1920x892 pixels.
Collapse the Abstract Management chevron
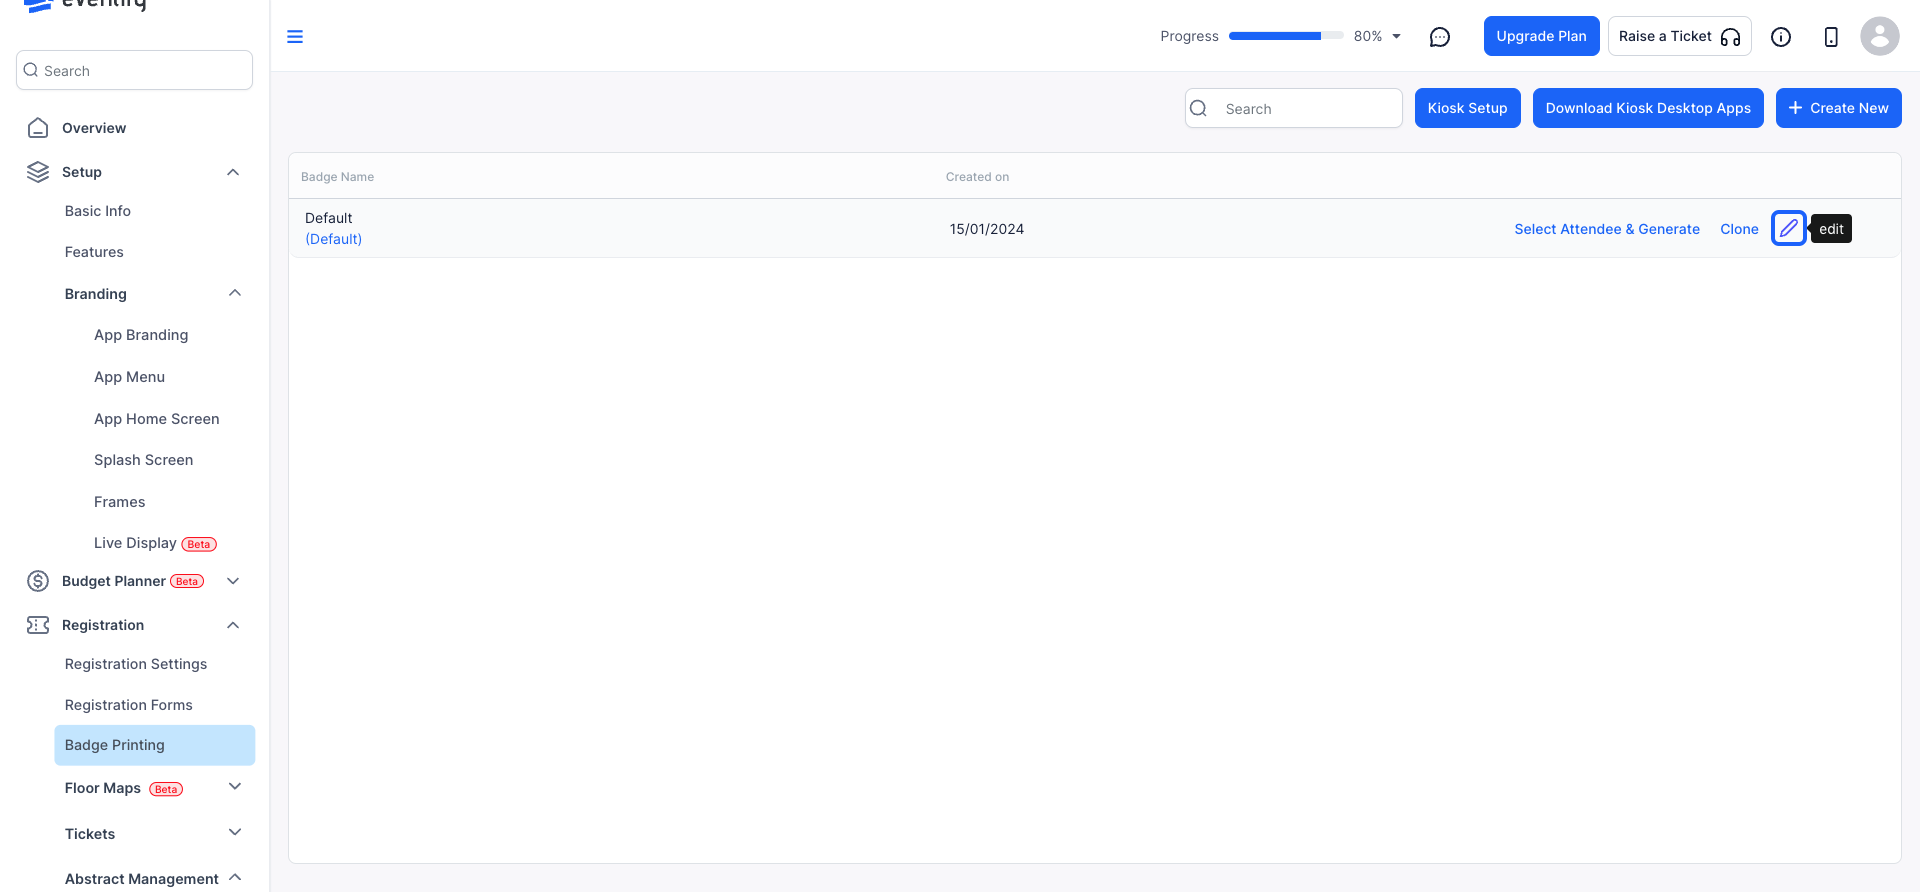tap(235, 877)
